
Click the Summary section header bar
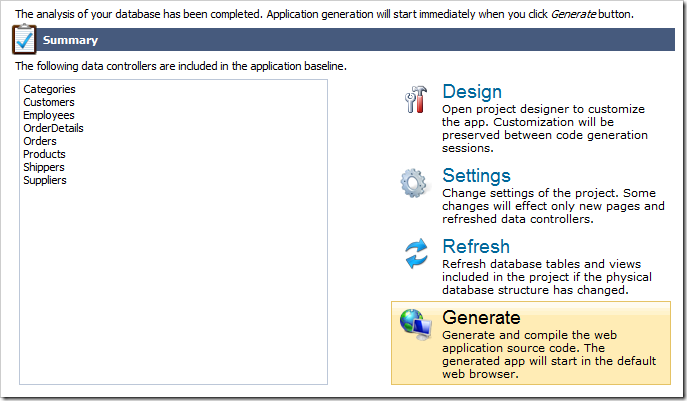tap(350, 40)
